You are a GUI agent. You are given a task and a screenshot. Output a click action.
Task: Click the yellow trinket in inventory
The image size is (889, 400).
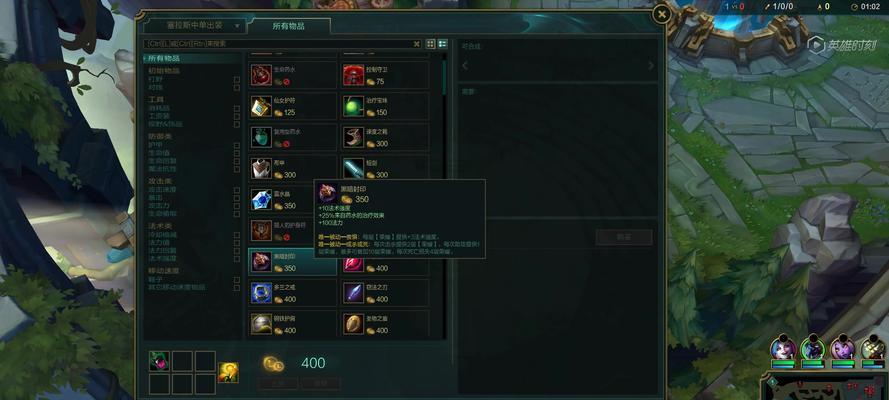(x=228, y=372)
